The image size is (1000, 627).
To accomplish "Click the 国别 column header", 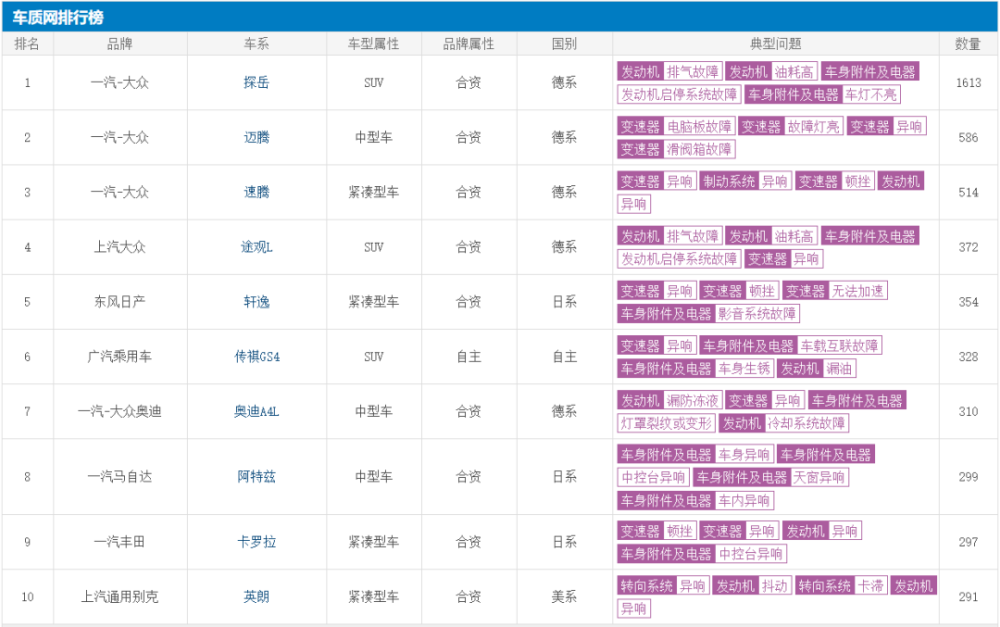I will pyautogui.click(x=564, y=43).
